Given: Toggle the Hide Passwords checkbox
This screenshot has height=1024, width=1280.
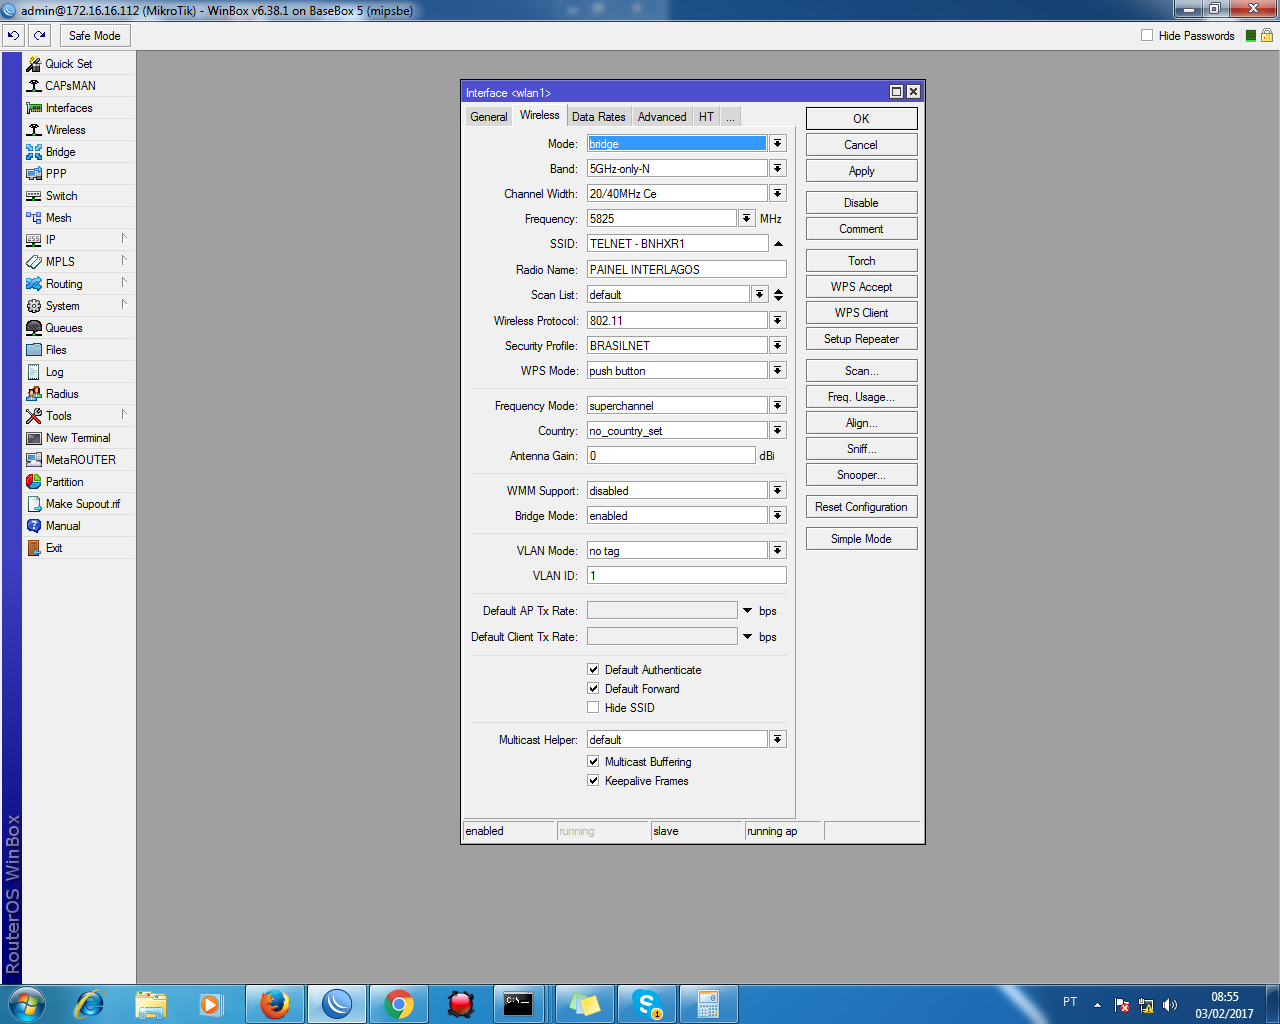Looking at the screenshot, I should tap(1147, 35).
